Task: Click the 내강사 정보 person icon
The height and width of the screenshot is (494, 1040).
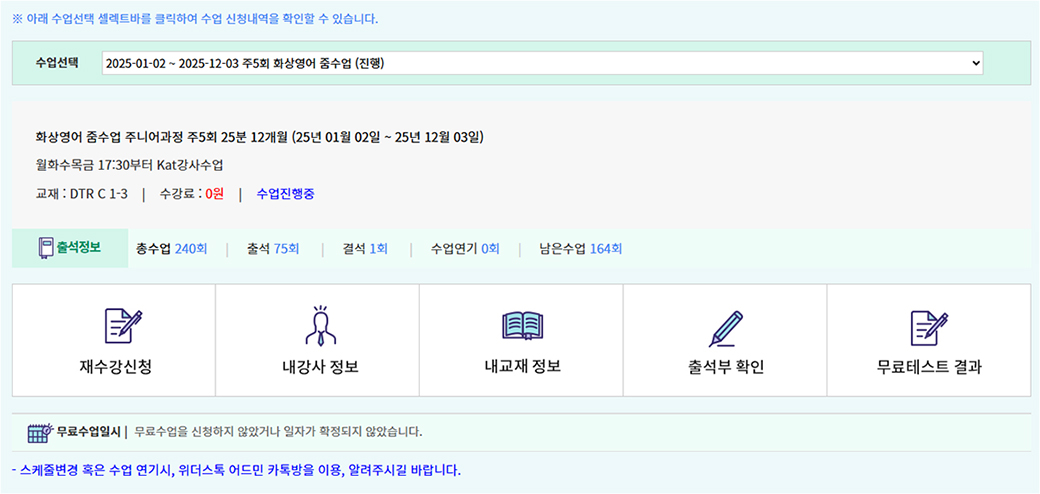Action: (320, 325)
